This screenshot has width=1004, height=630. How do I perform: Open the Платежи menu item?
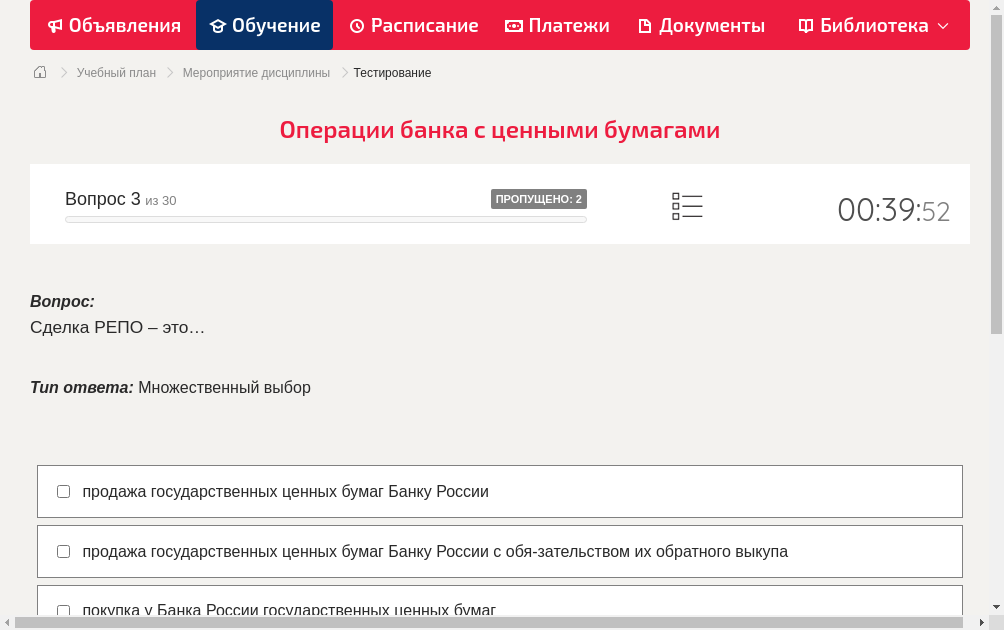(568, 26)
